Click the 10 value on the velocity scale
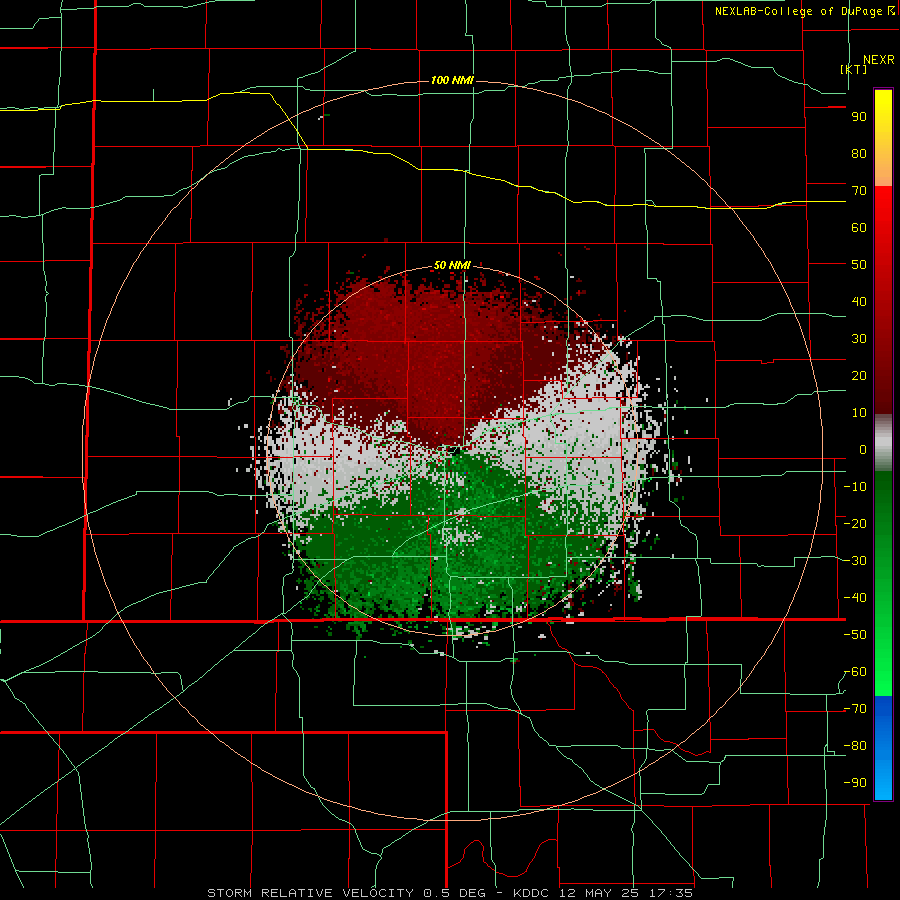This screenshot has height=900, width=900. pyautogui.click(x=859, y=413)
